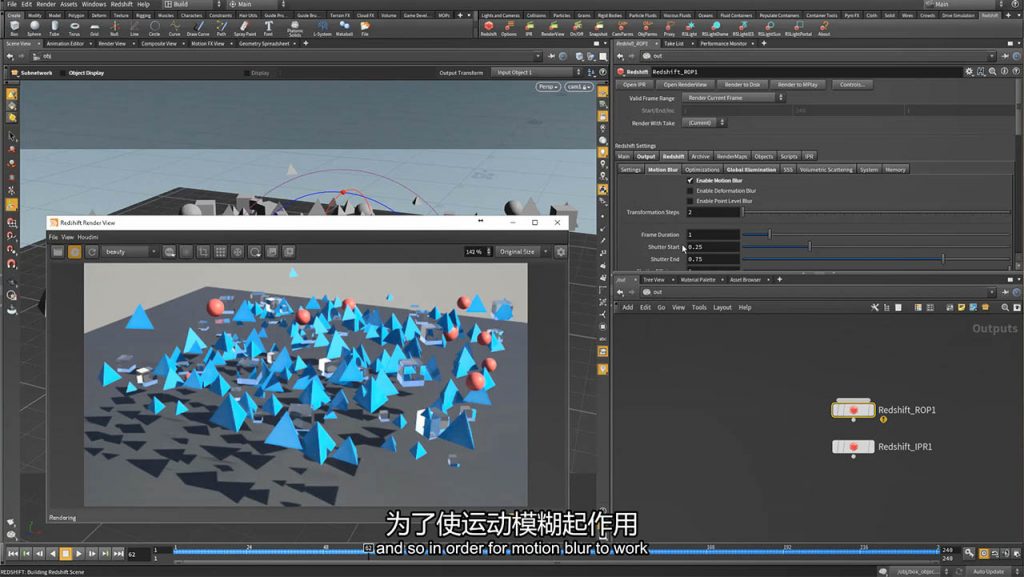Select the Font shelf tool

click(268, 28)
